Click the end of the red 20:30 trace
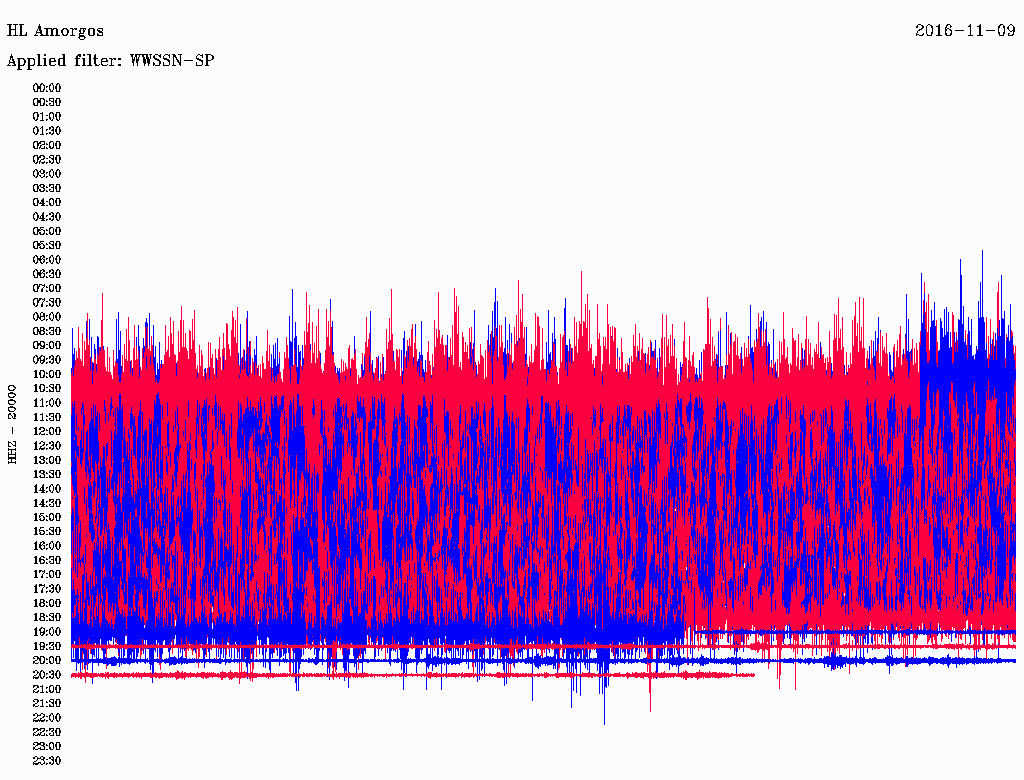The height and width of the screenshot is (780, 1024). coord(753,675)
